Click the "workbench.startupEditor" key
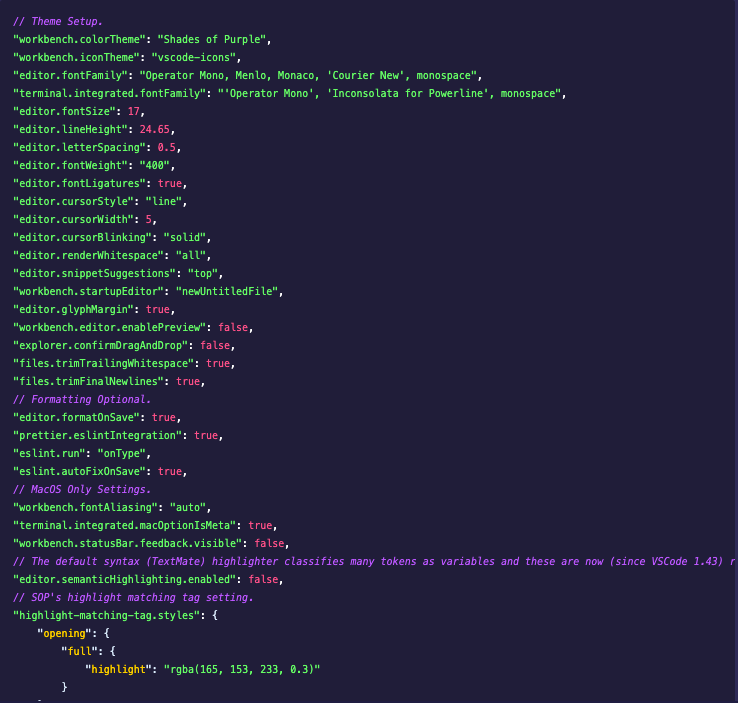This screenshot has width=738, height=703. point(88,291)
